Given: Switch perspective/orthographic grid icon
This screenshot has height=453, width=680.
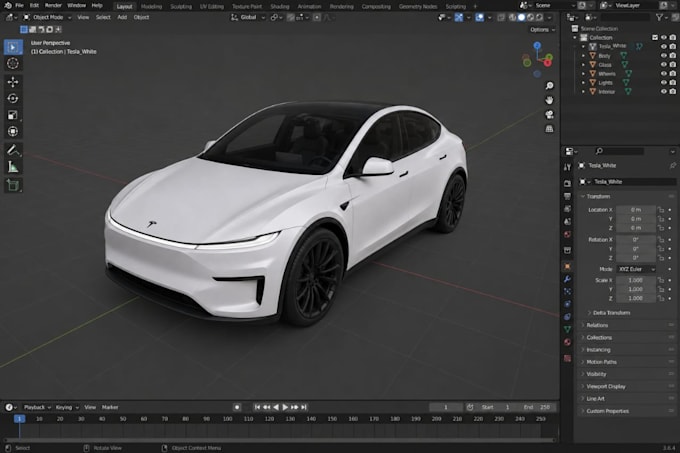Looking at the screenshot, I should point(549,129).
